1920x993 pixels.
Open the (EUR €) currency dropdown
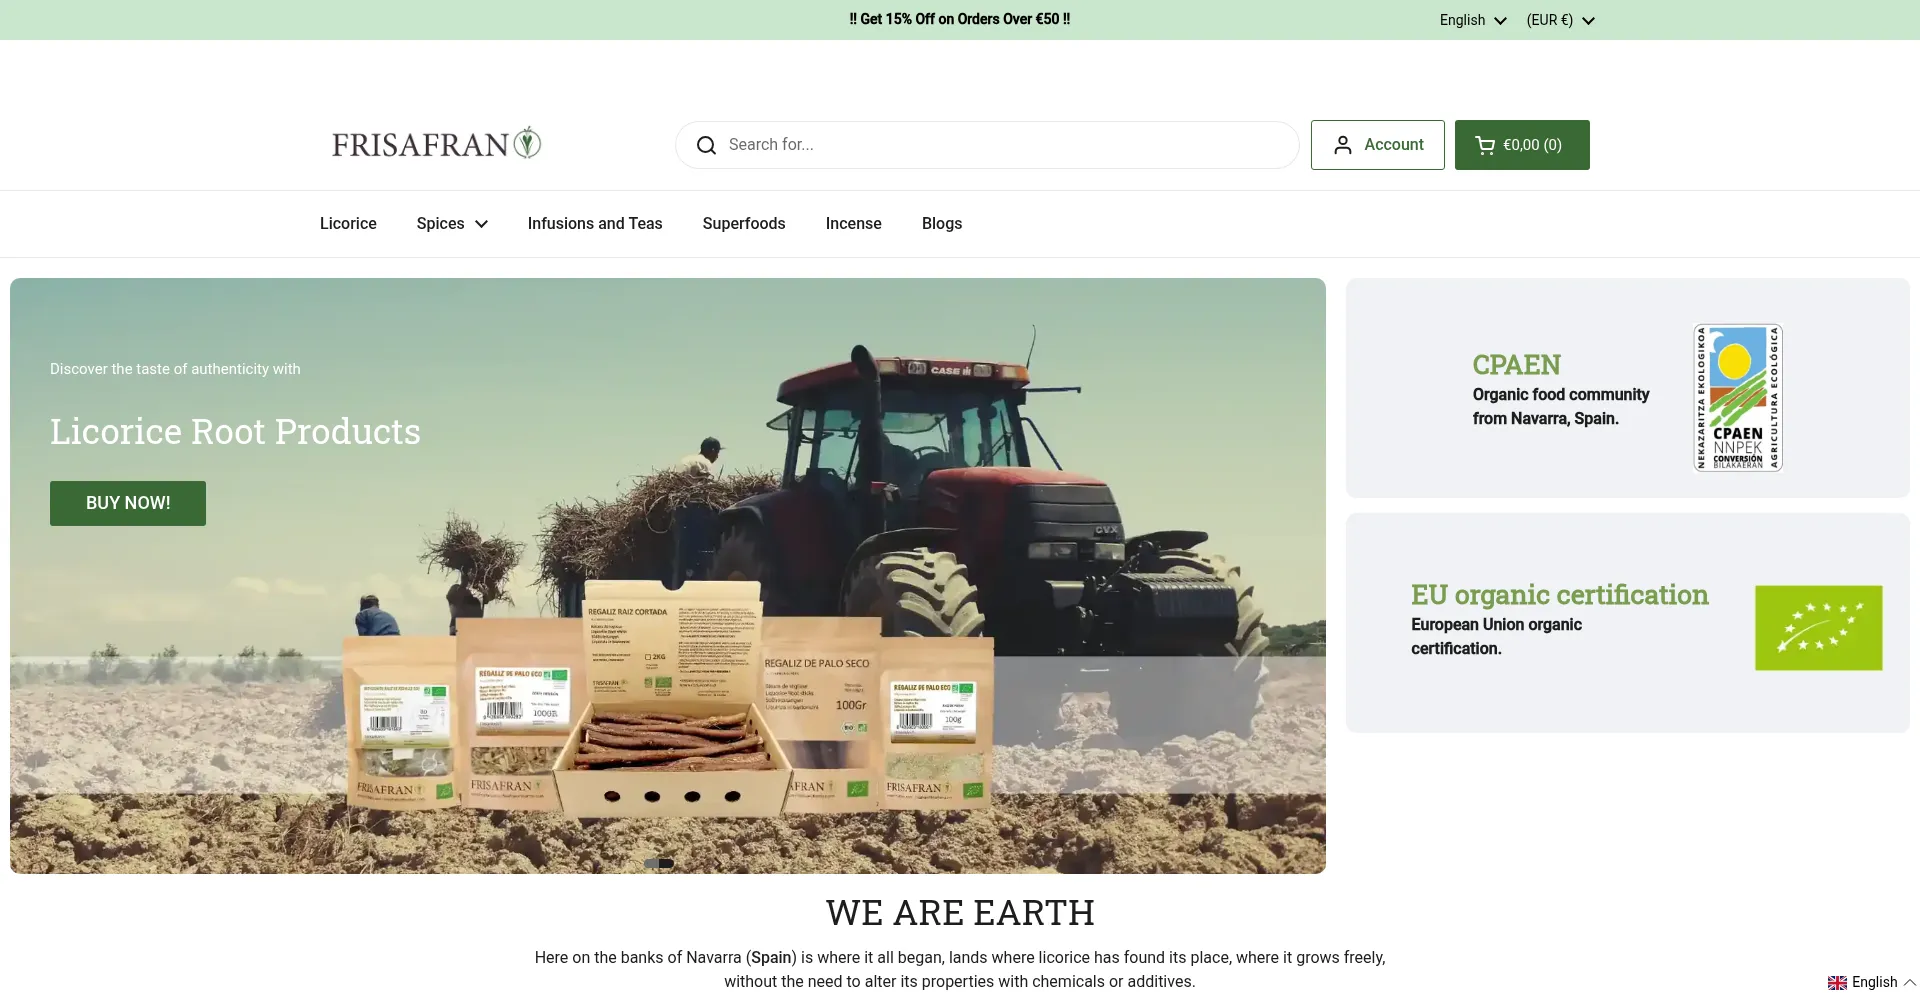[1560, 20]
